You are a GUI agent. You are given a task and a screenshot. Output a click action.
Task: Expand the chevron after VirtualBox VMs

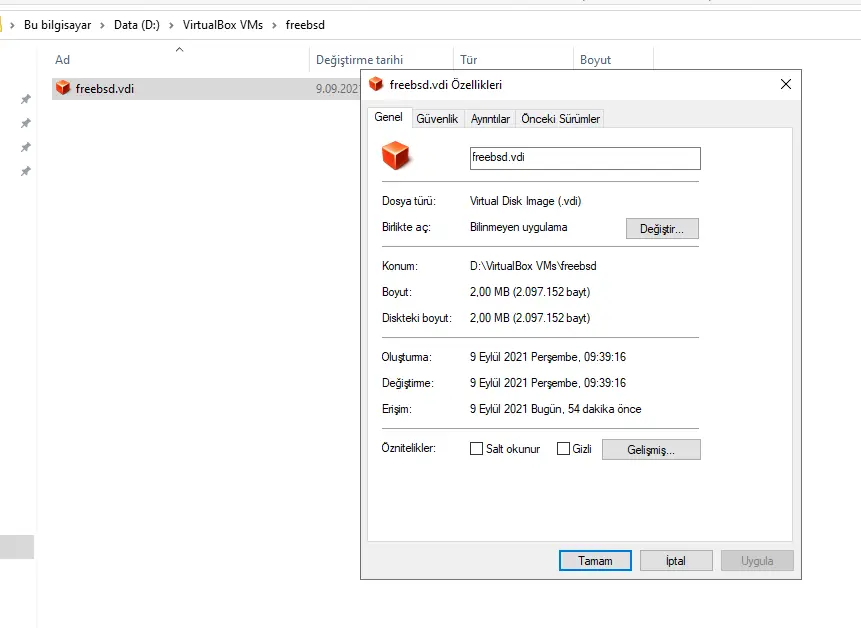(x=274, y=25)
